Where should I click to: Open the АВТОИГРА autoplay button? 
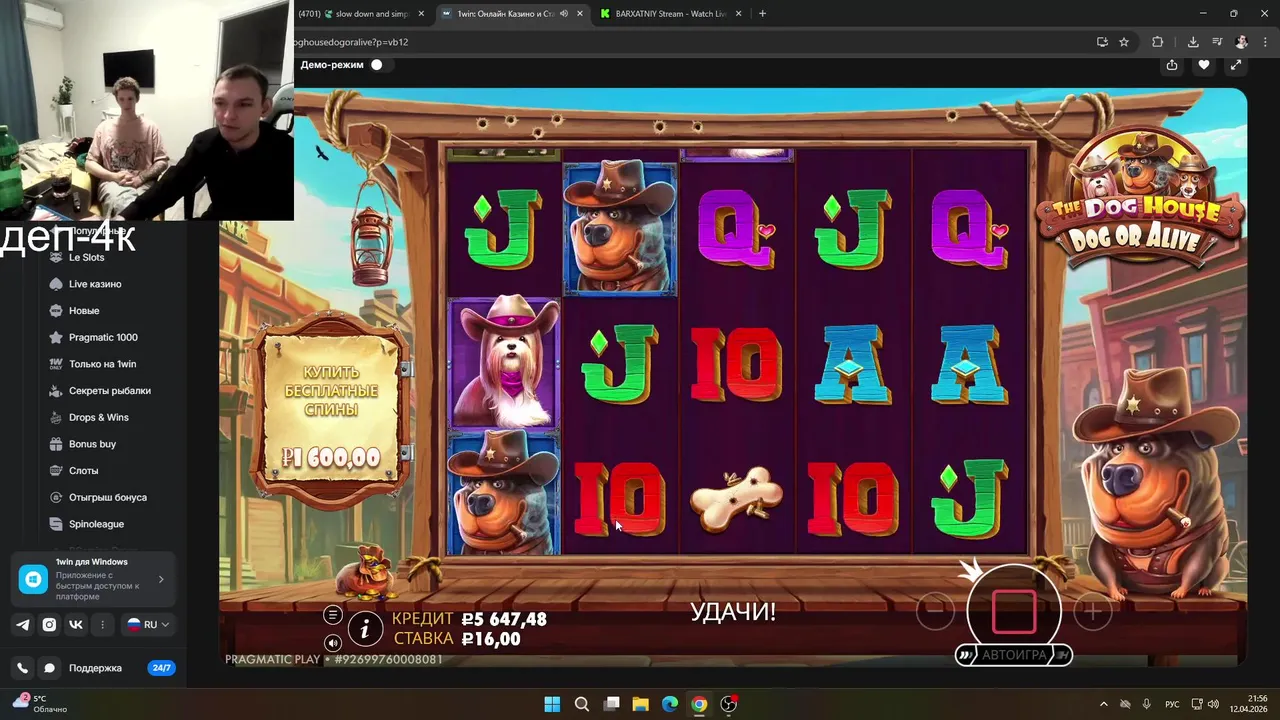(x=1014, y=655)
